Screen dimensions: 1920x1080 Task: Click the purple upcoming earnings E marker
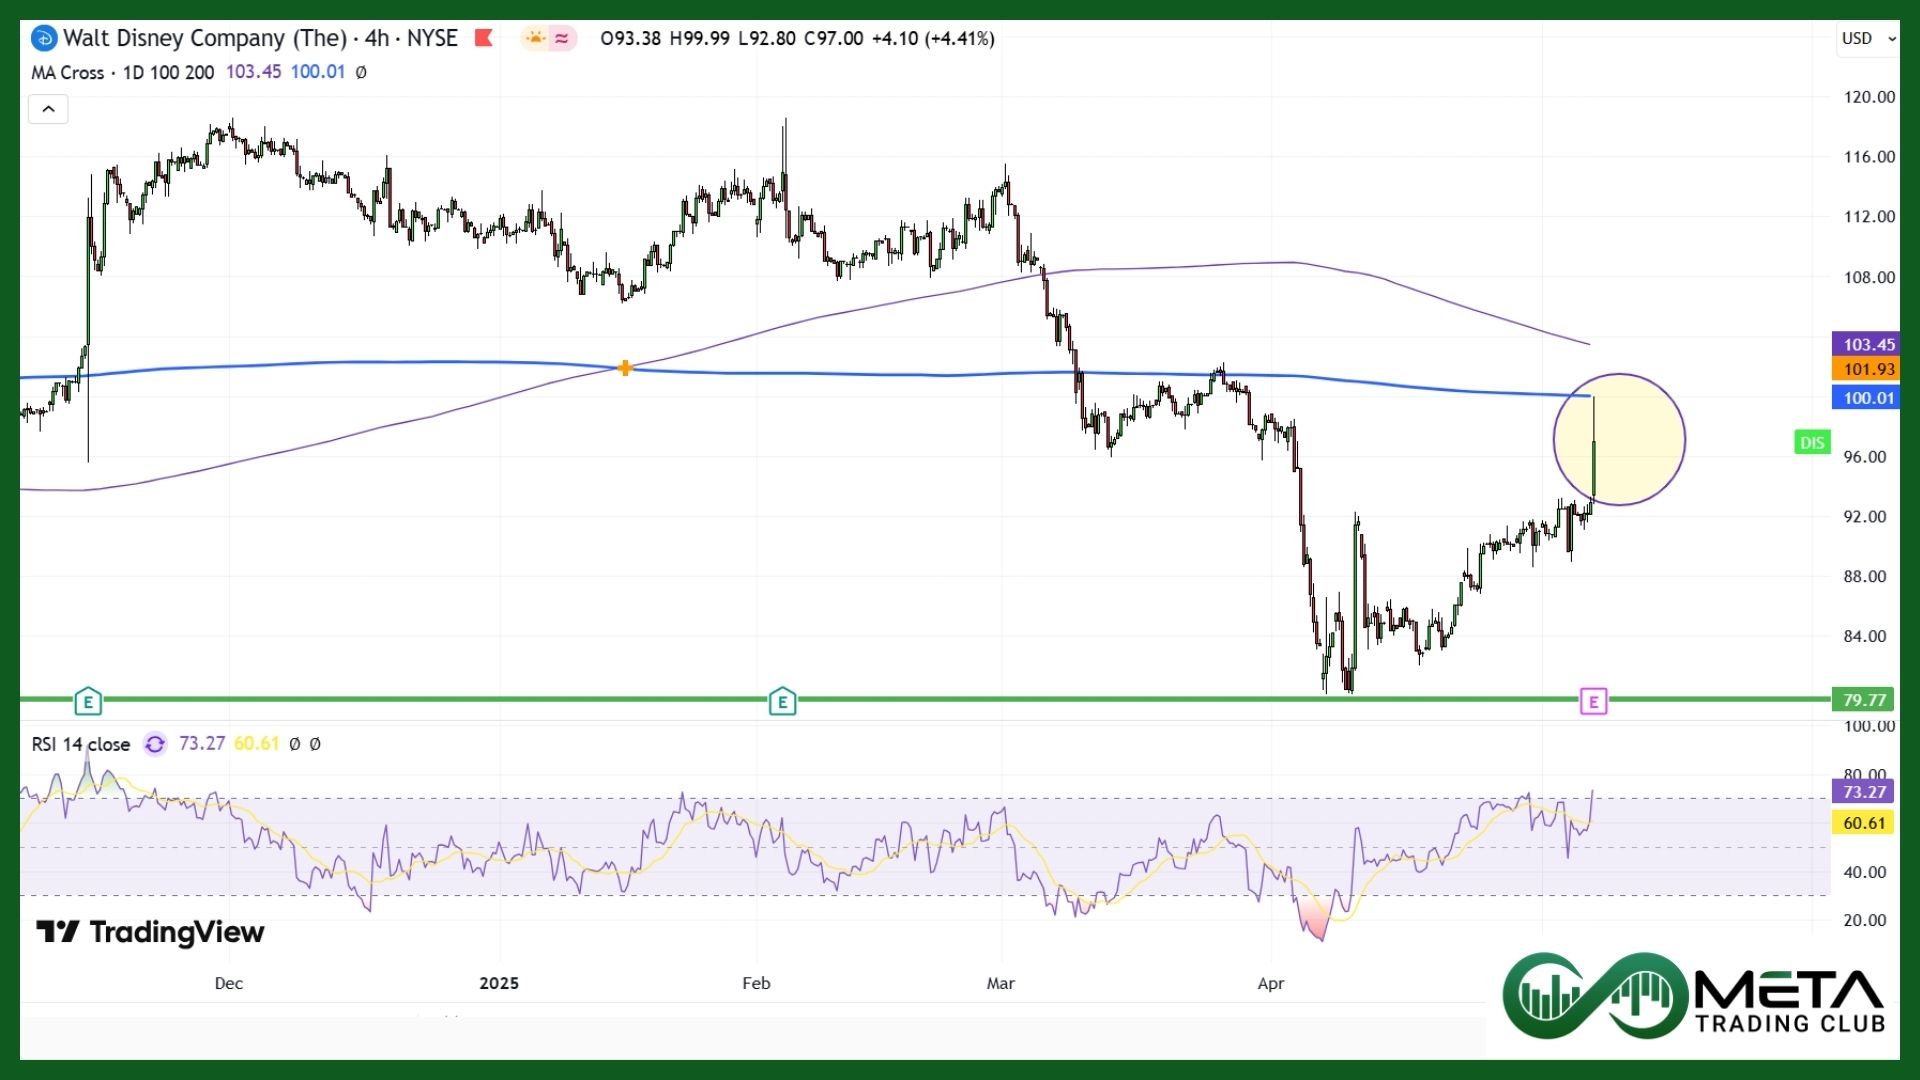[1593, 702]
